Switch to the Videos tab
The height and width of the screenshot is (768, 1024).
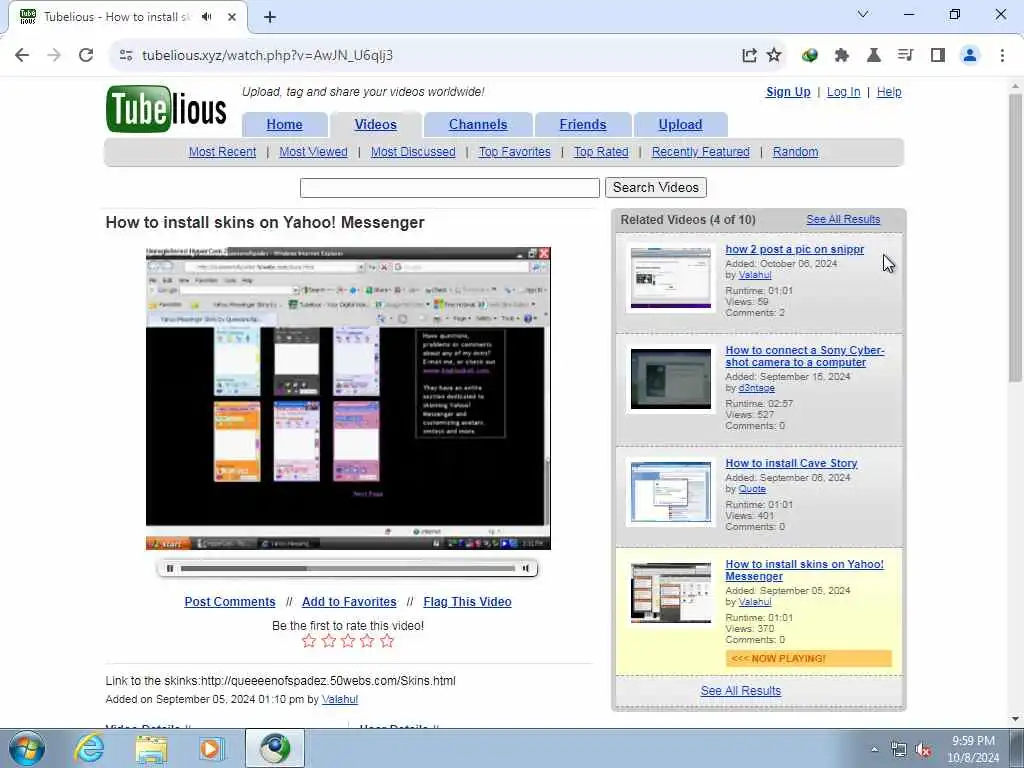click(376, 125)
